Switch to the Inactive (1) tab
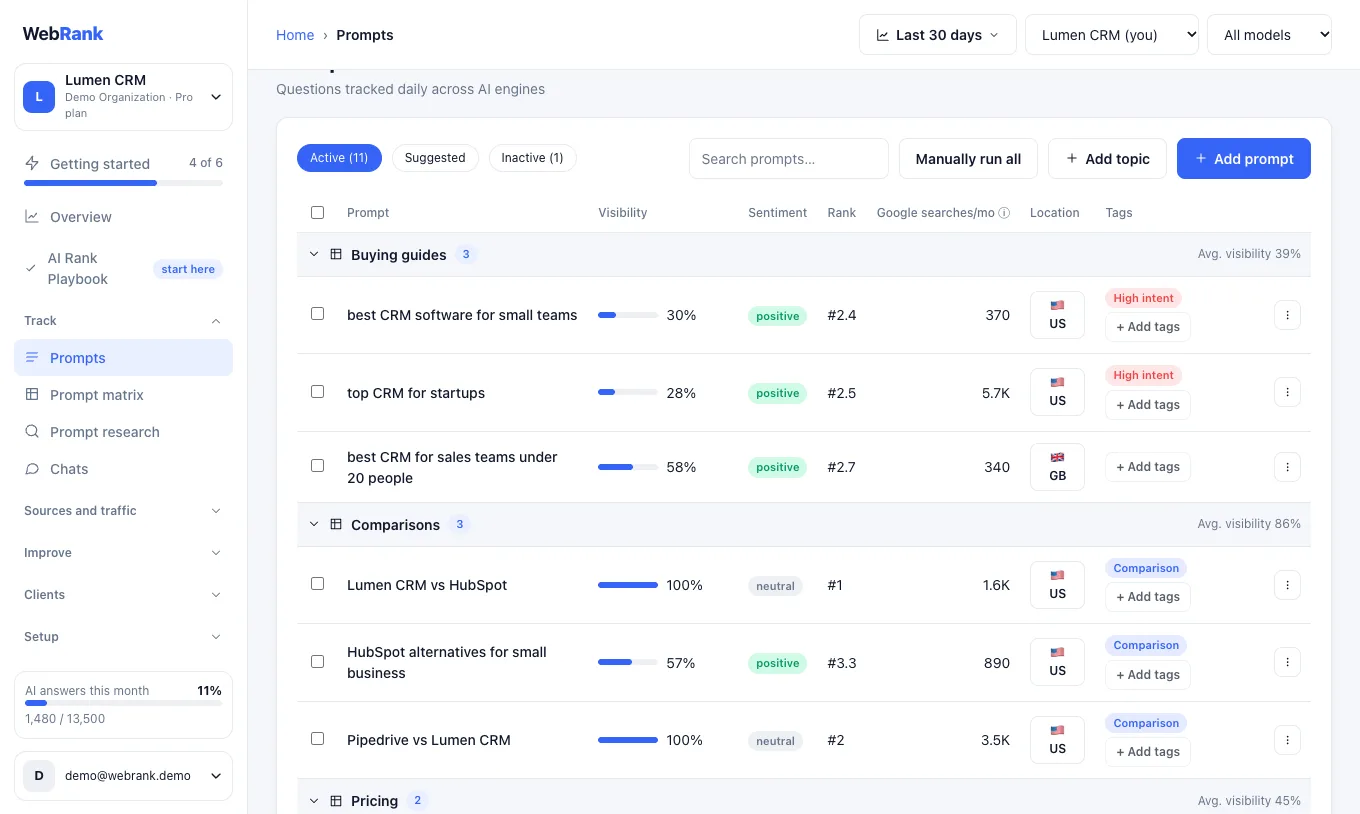Image resolution: width=1360 pixels, height=814 pixels. (x=532, y=158)
